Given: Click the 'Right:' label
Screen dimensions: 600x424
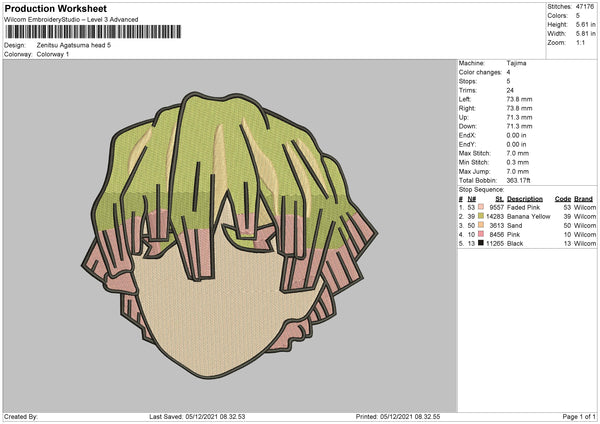Looking at the screenshot, I should pos(467,108).
